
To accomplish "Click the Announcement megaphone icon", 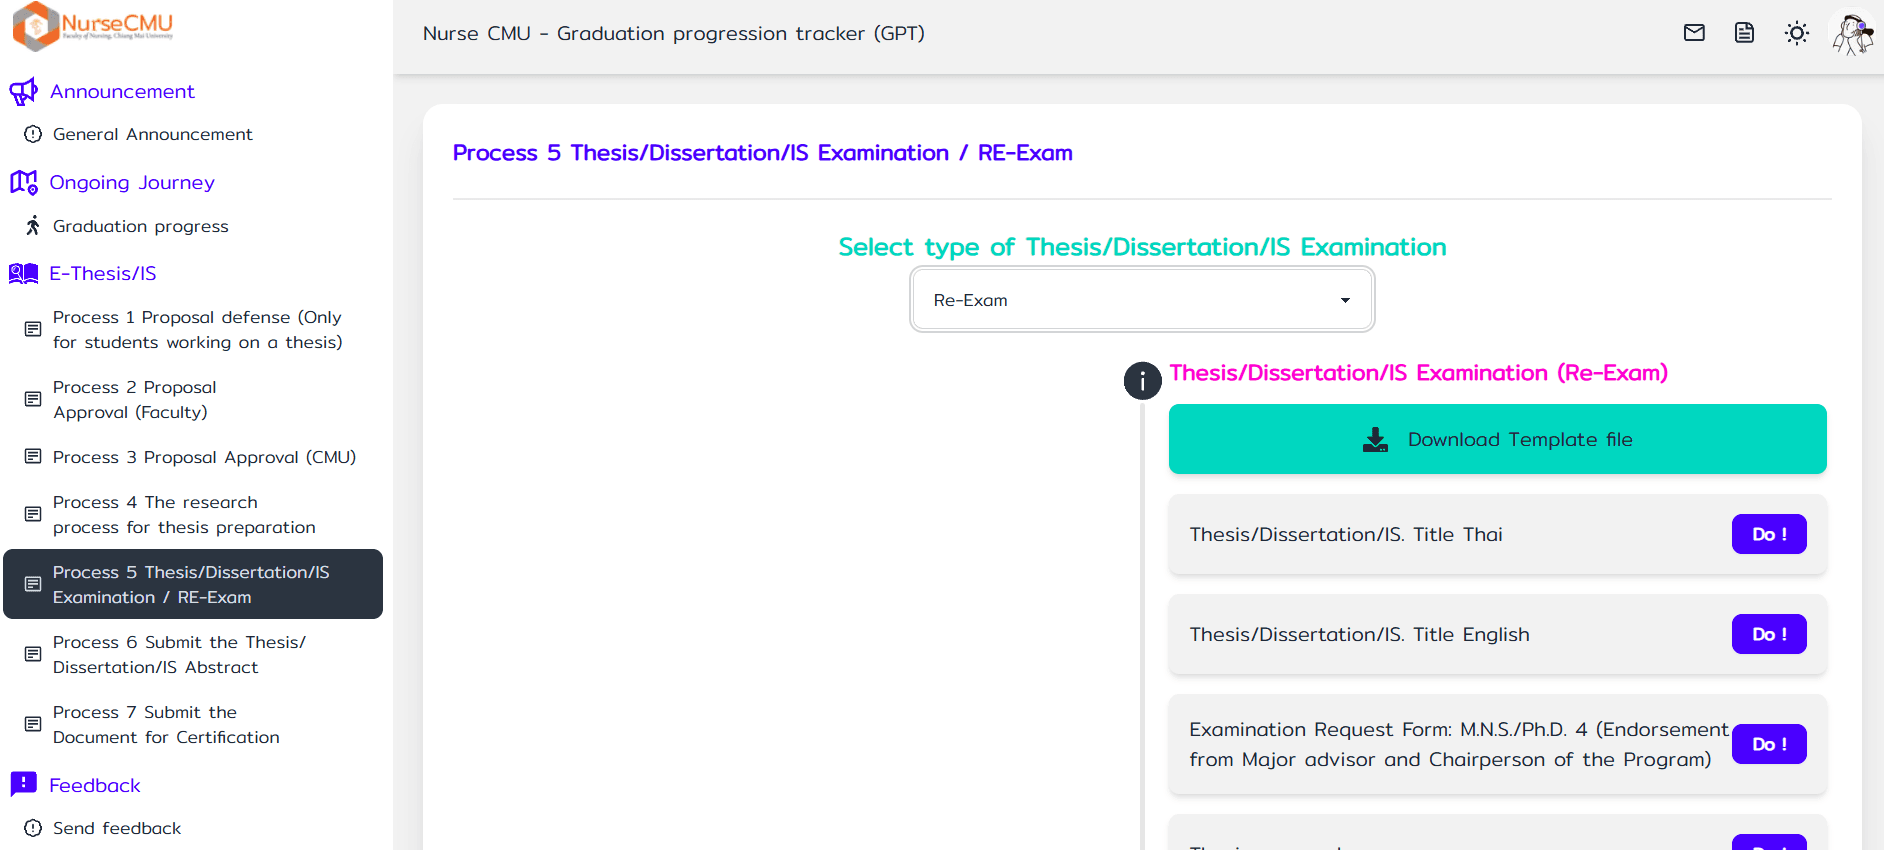I will click(x=23, y=92).
